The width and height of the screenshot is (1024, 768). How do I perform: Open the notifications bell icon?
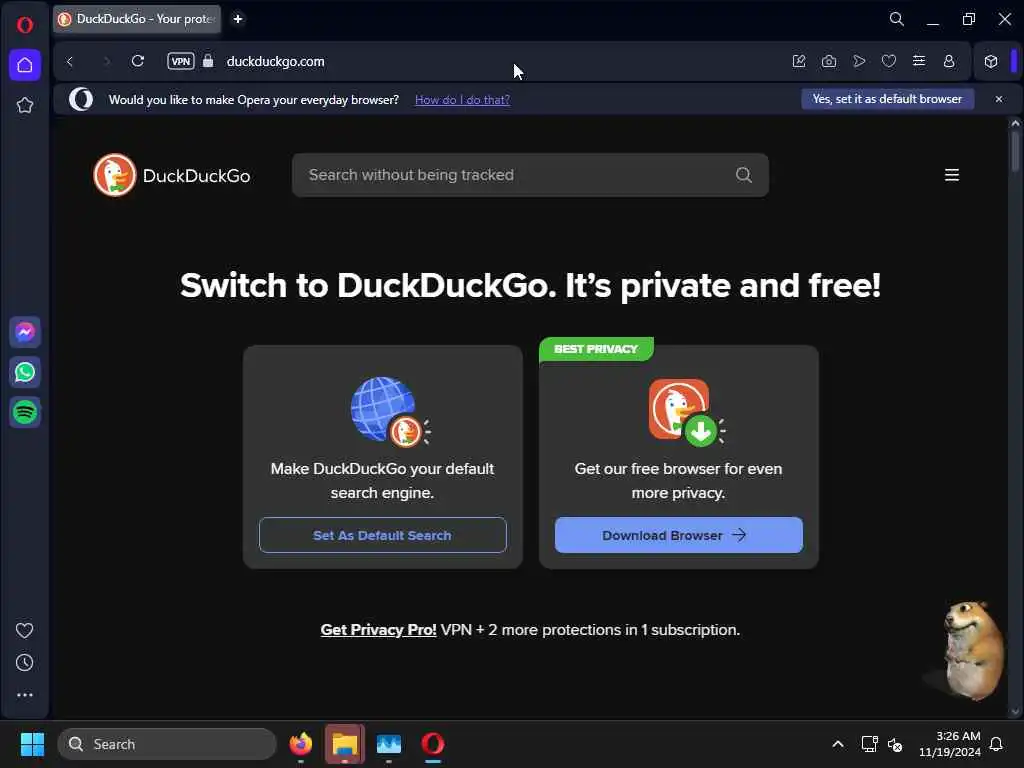point(996,744)
